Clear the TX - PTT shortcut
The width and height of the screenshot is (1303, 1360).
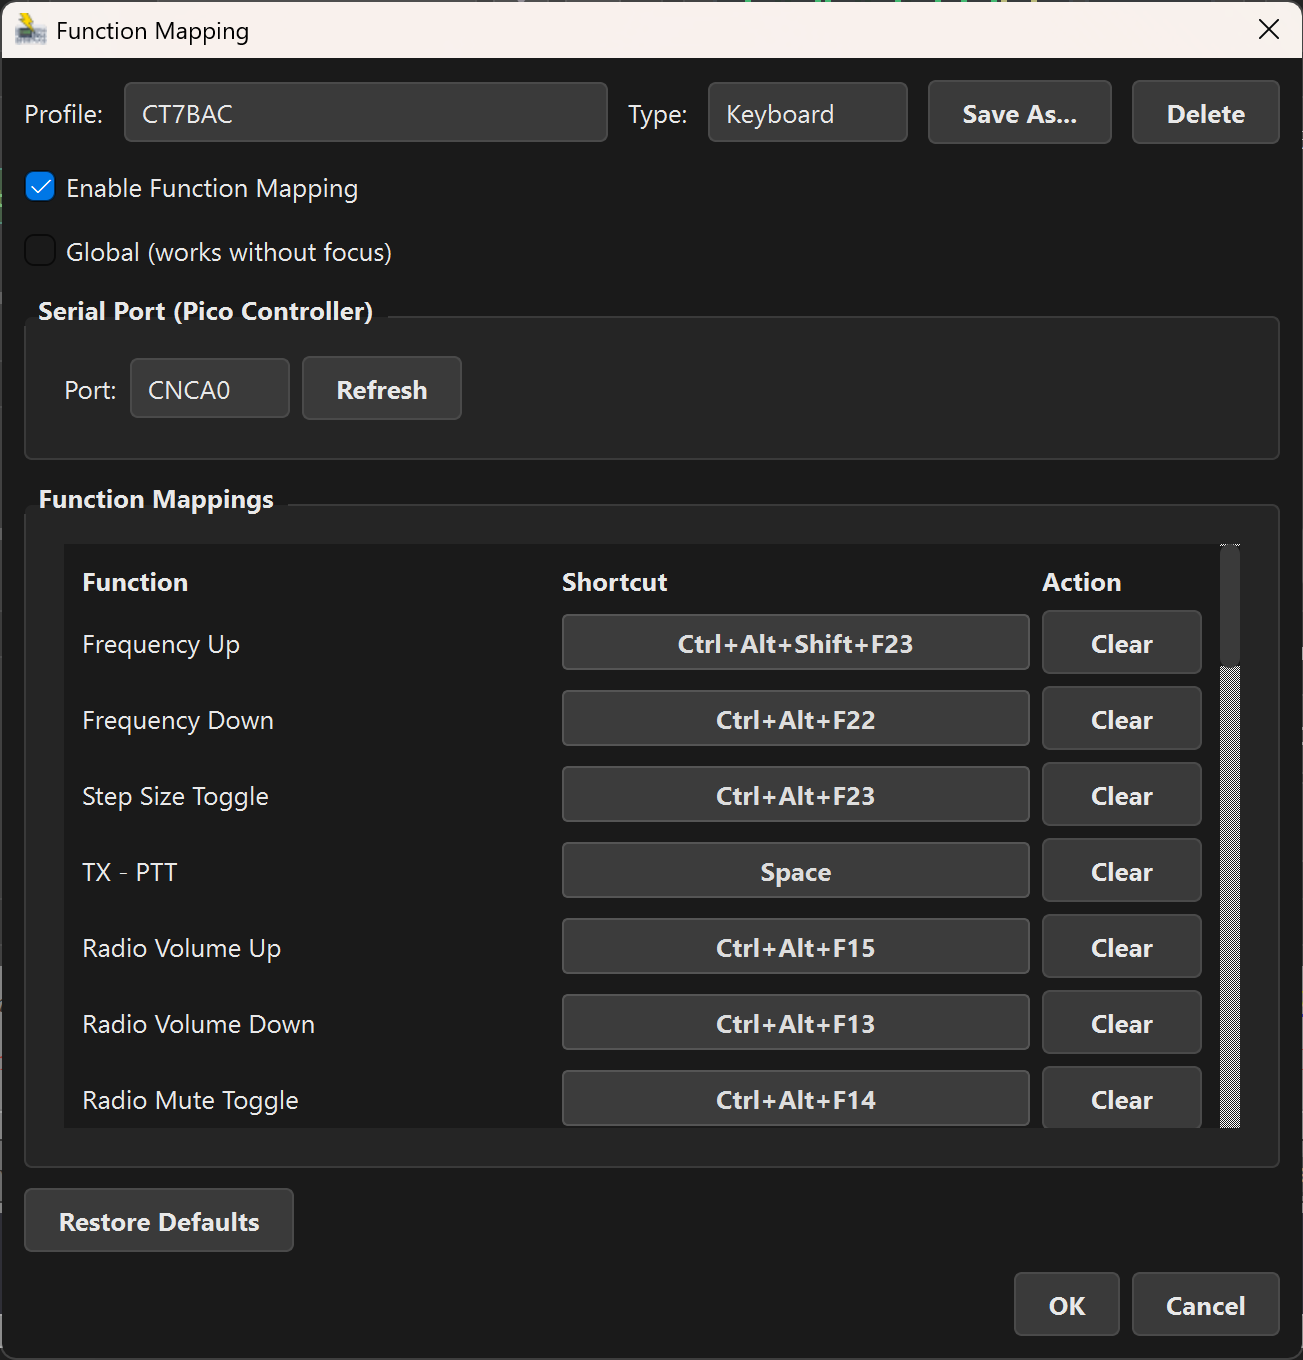[1121, 871]
